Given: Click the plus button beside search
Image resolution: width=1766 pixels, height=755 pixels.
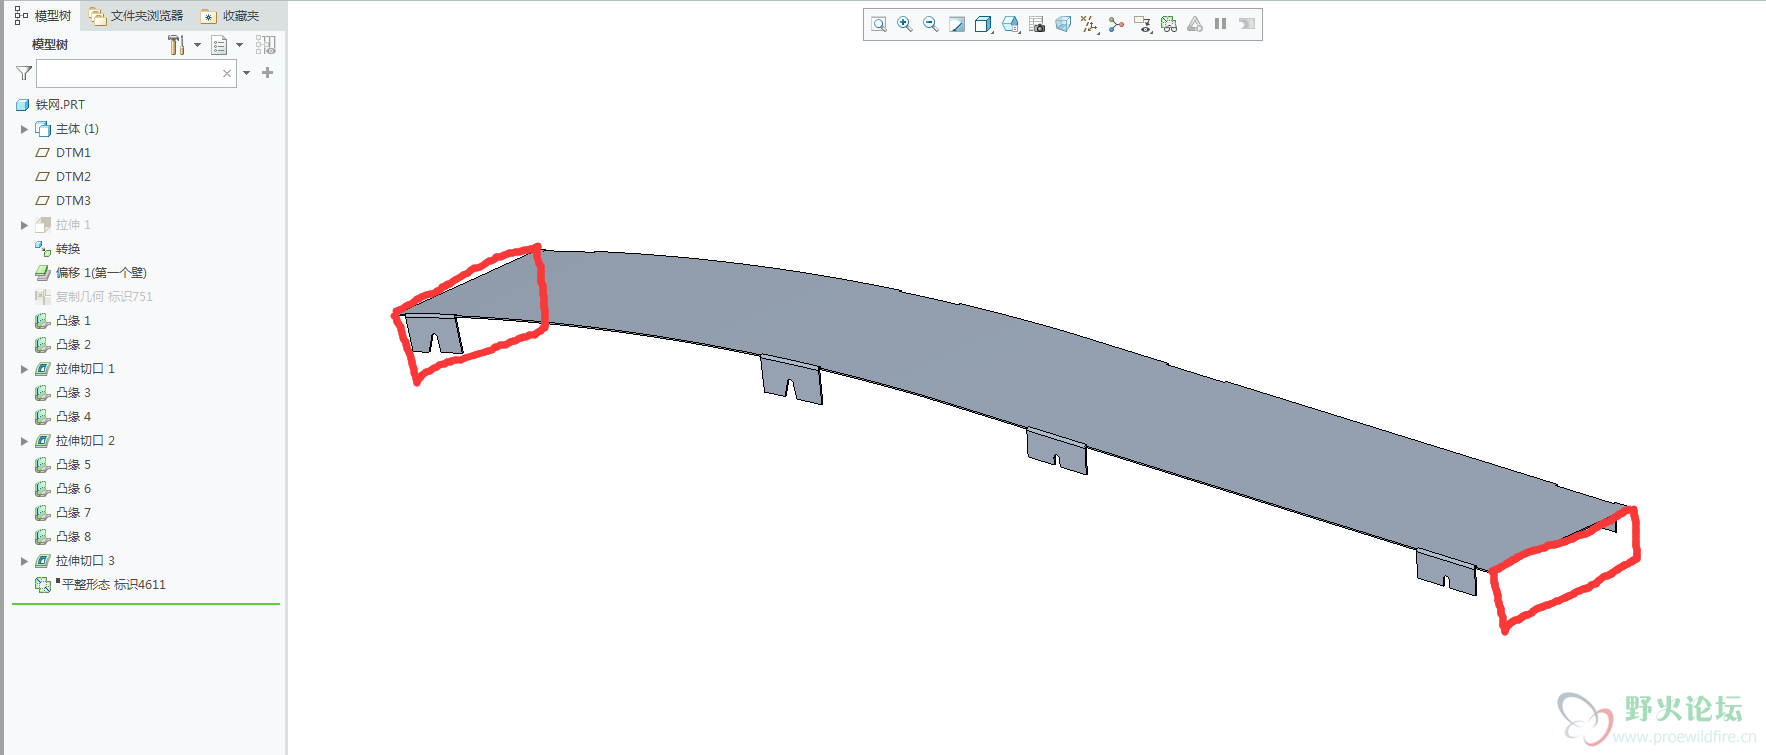Looking at the screenshot, I should click(267, 73).
